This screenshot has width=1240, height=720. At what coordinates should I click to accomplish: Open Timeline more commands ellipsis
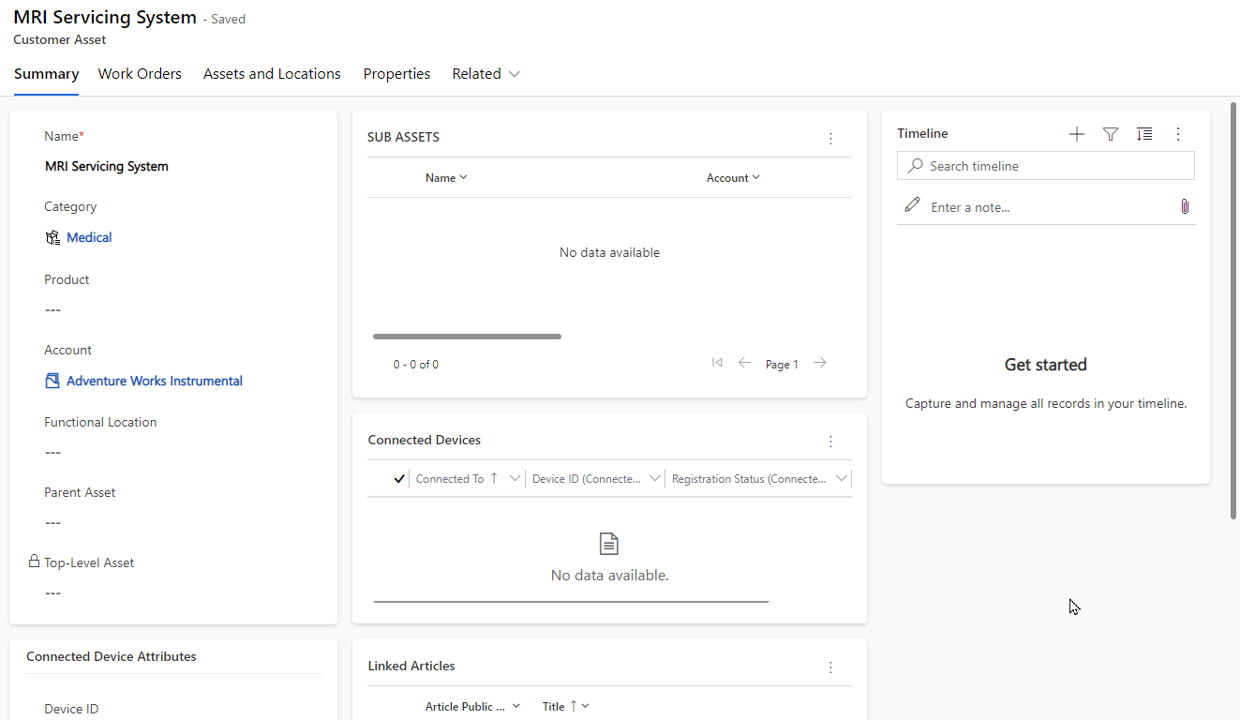1178,134
